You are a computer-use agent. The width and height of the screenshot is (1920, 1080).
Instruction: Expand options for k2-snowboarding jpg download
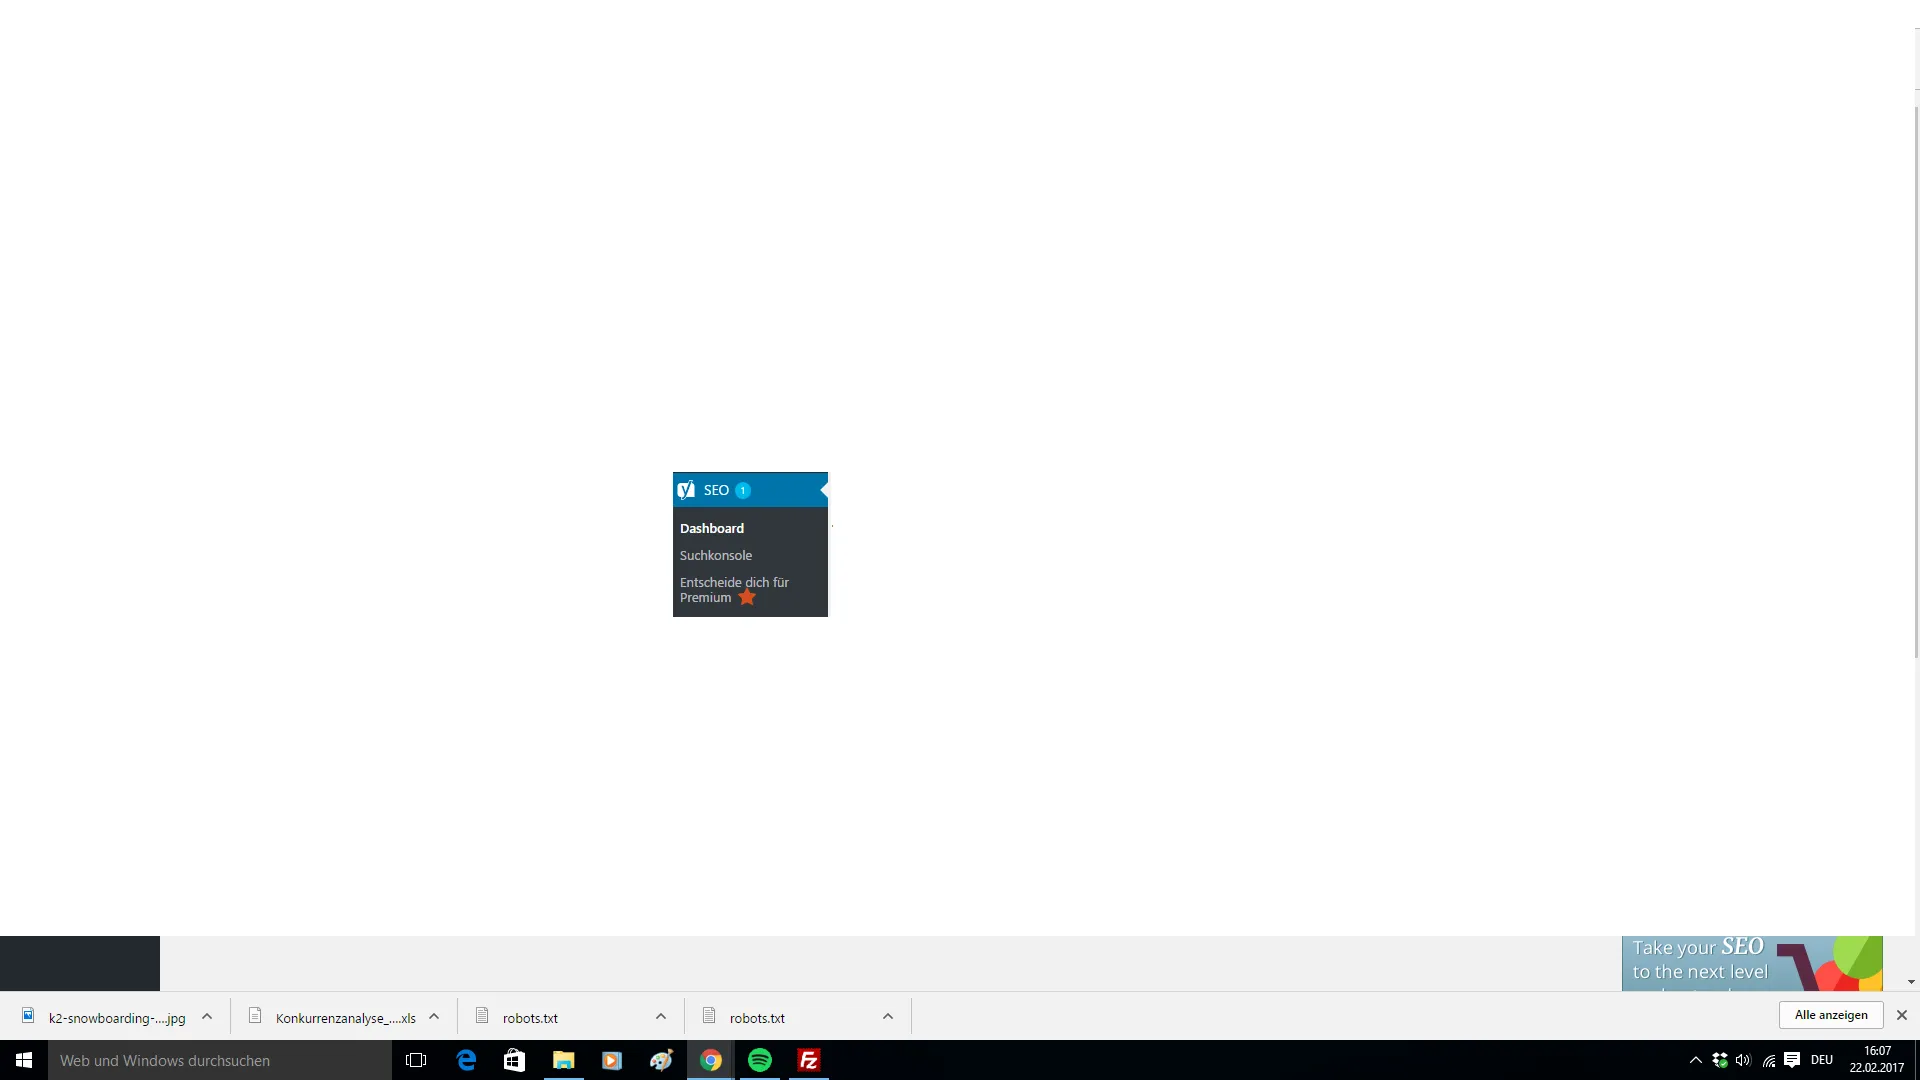pyautogui.click(x=207, y=1016)
